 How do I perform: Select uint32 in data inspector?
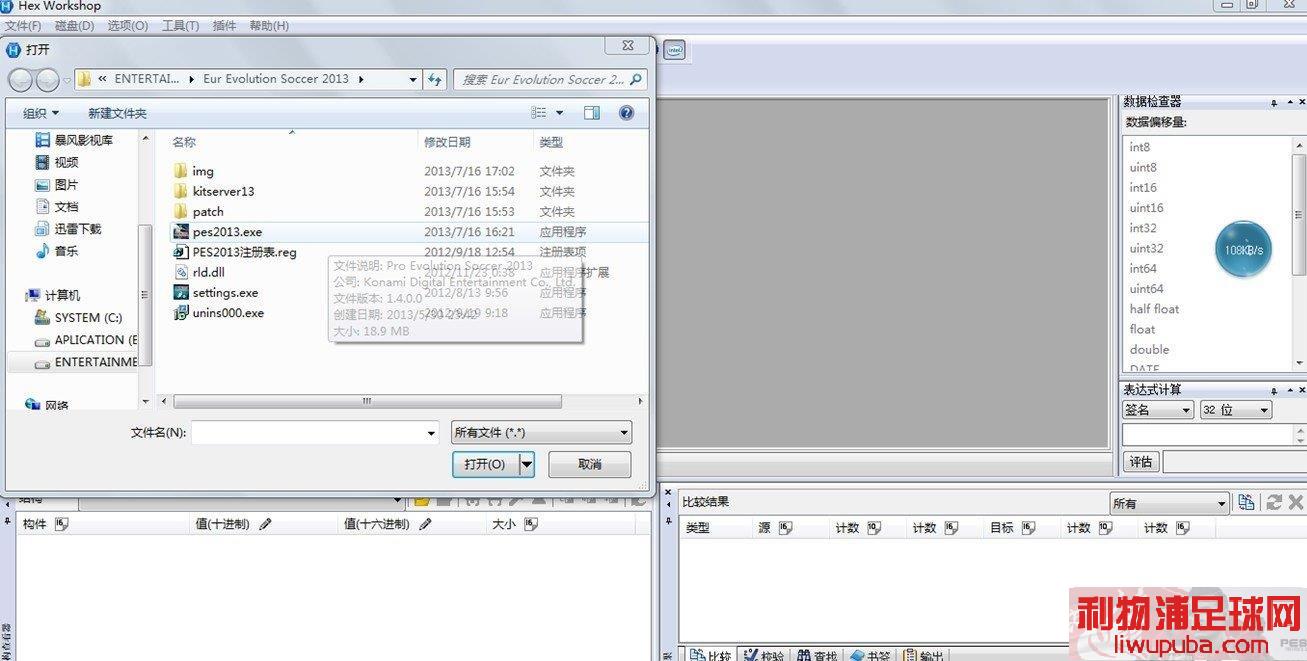click(x=1146, y=248)
